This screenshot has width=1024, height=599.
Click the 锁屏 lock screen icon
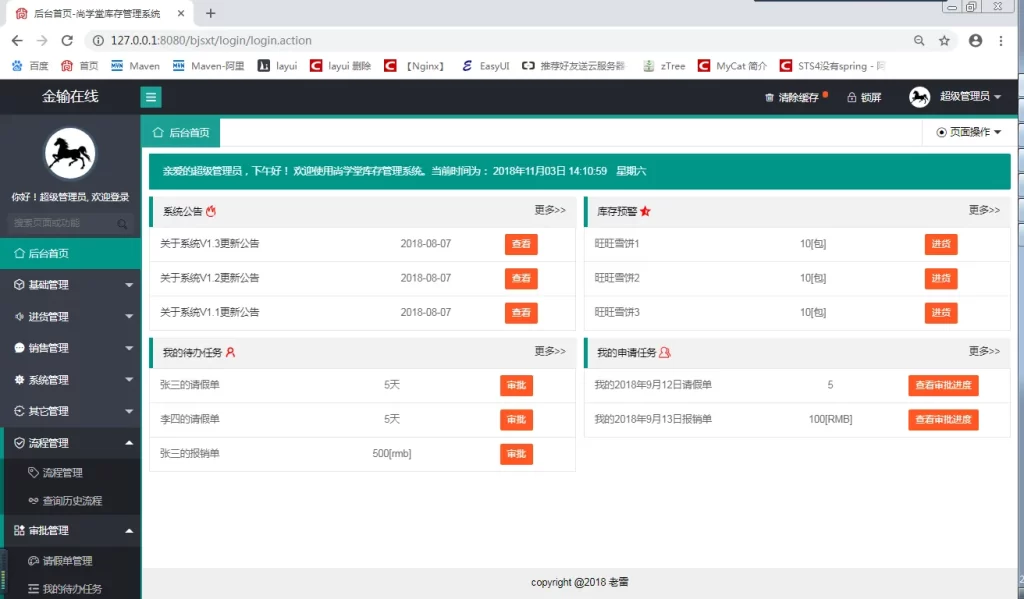click(852, 99)
